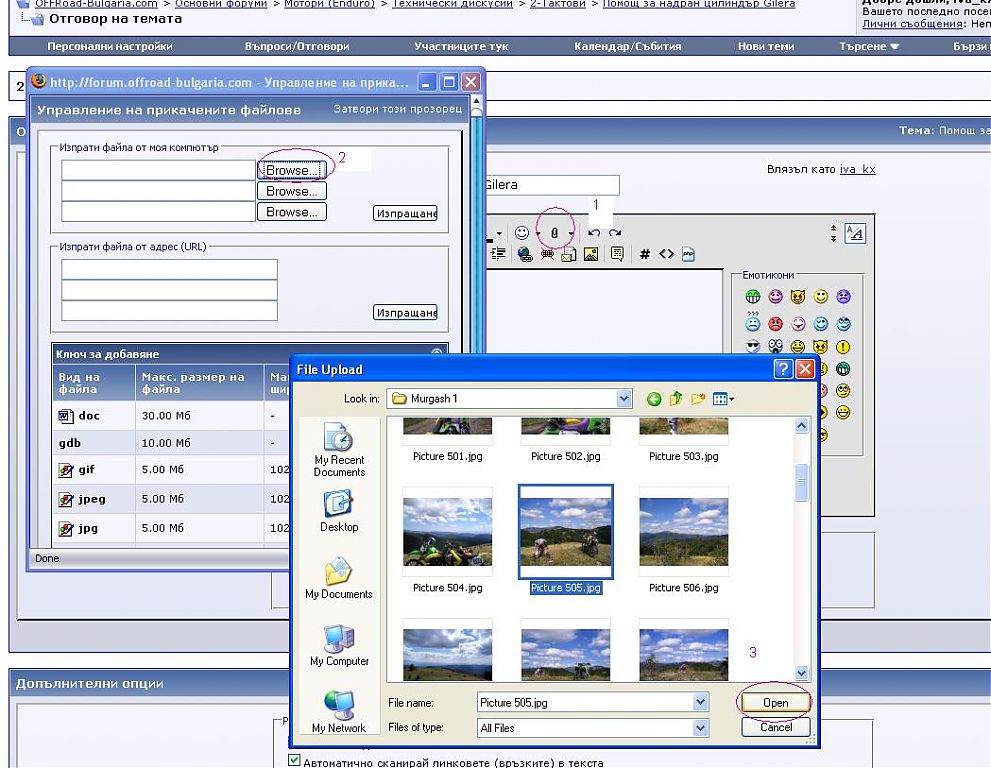
Task: Open the Files of type dropdown
Action: click(700, 728)
